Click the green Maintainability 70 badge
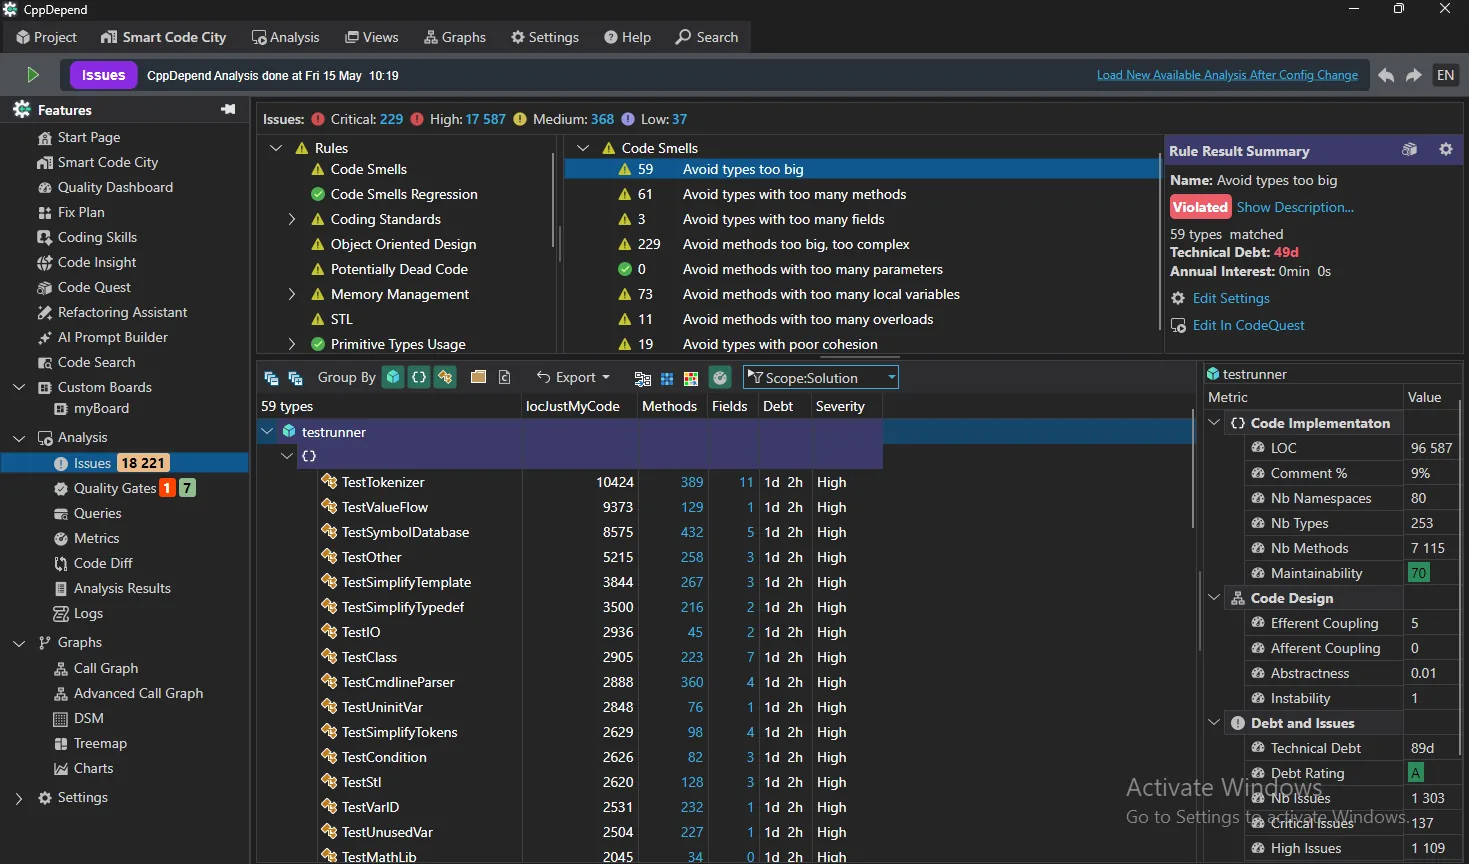1469x864 pixels. tap(1418, 573)
